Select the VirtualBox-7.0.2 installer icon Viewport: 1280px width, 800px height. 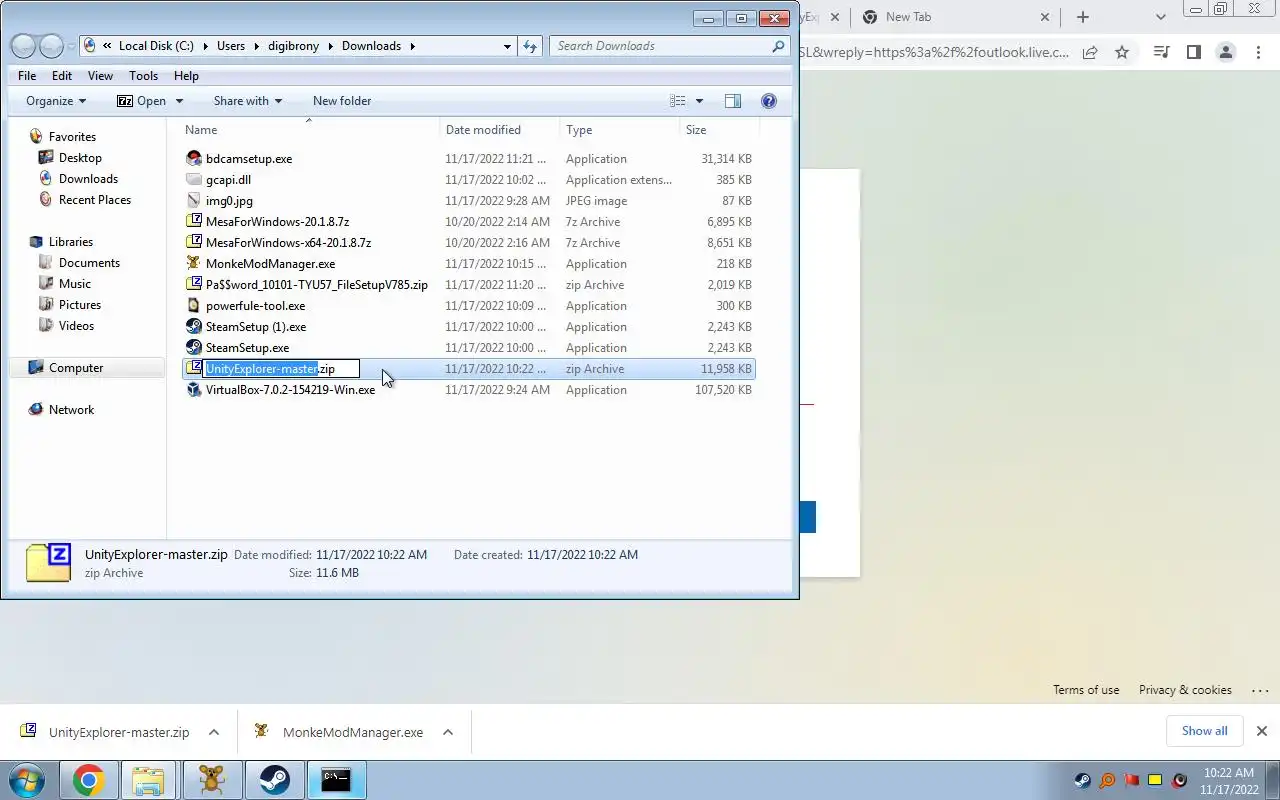click(194, 390)
